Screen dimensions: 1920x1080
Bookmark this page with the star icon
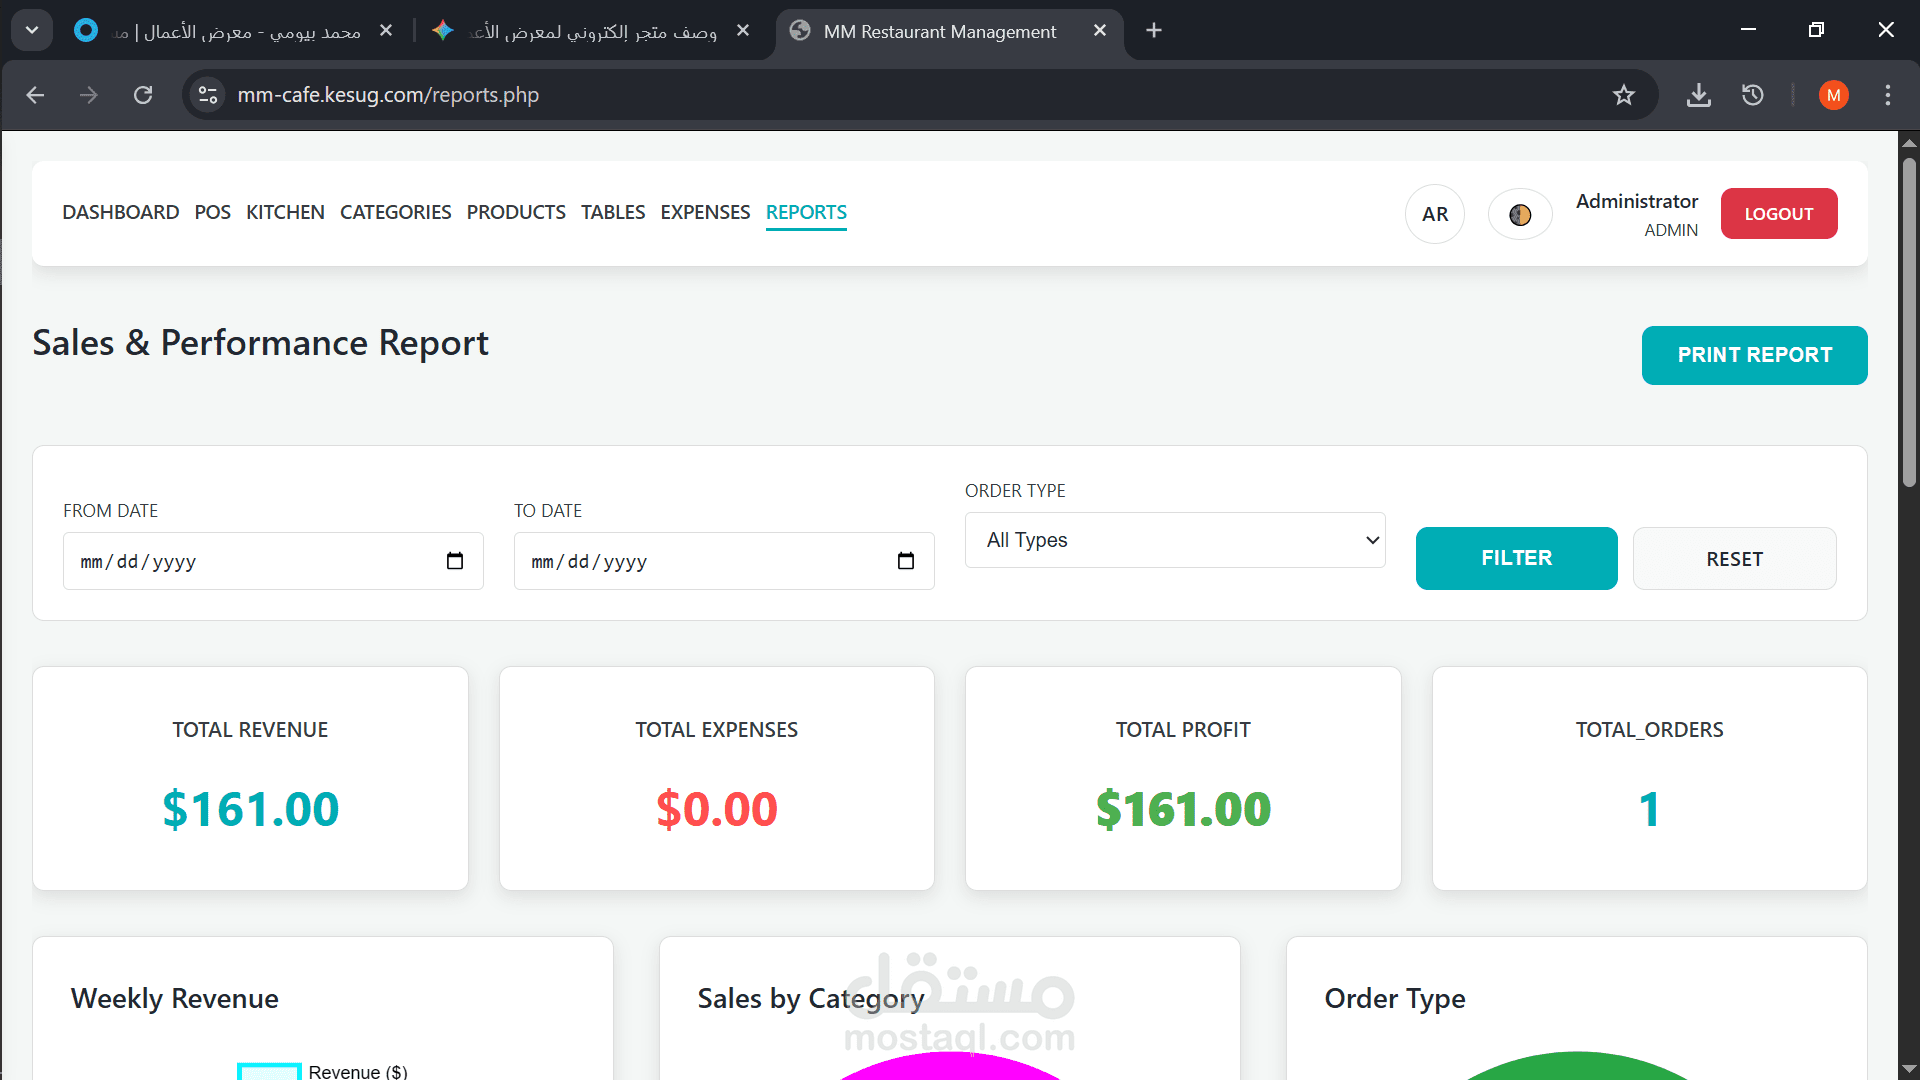click(x=1624, y=95)
